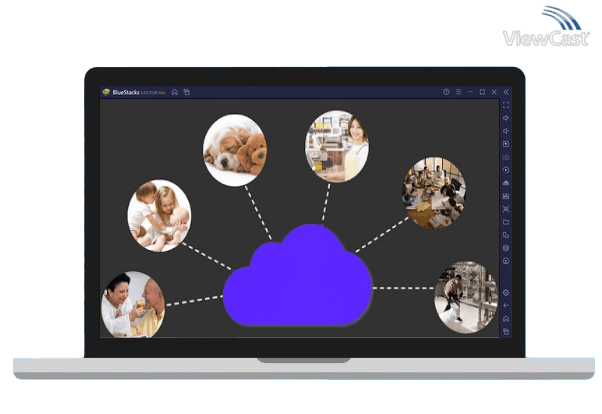Open the BlueStacks help question mark icon
This screenshot has width=602, height=414.
tap(446, 92)
